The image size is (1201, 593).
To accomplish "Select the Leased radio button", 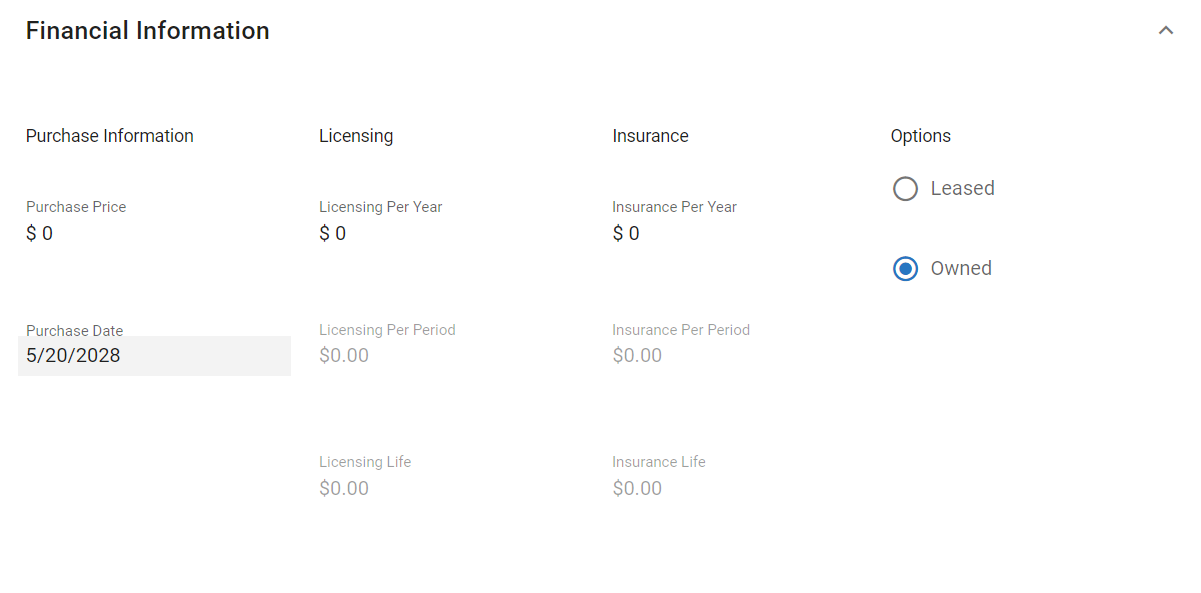I will click(x=905, y=189).
